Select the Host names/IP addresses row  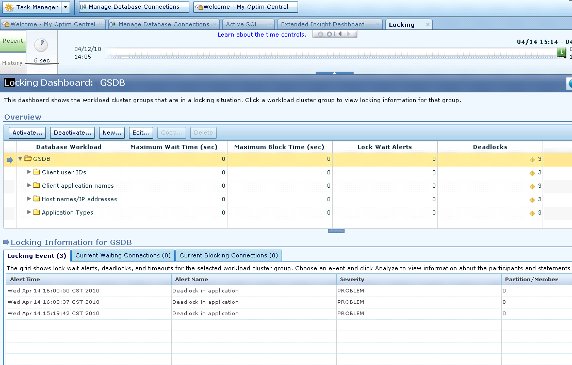pyautogui.click(x=288, y=199)
